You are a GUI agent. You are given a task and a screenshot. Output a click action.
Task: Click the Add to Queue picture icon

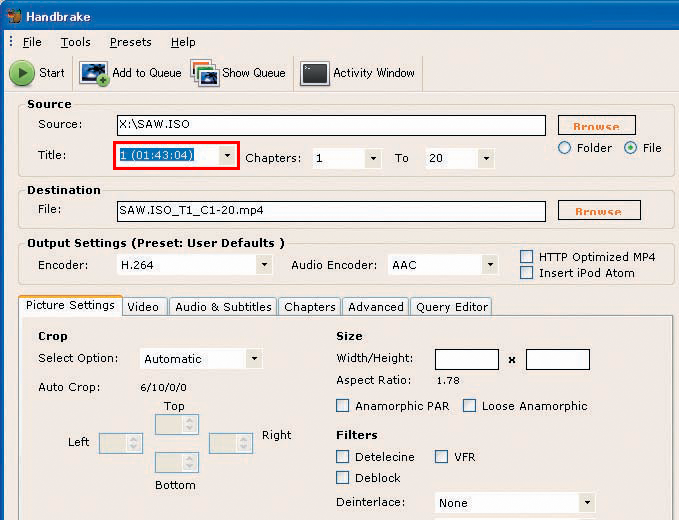[x=94, y=73]
